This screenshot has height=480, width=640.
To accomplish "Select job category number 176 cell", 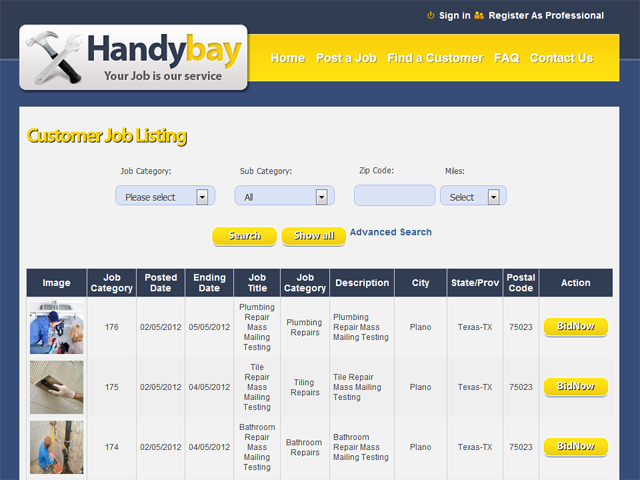I will (x=111, y=327).
